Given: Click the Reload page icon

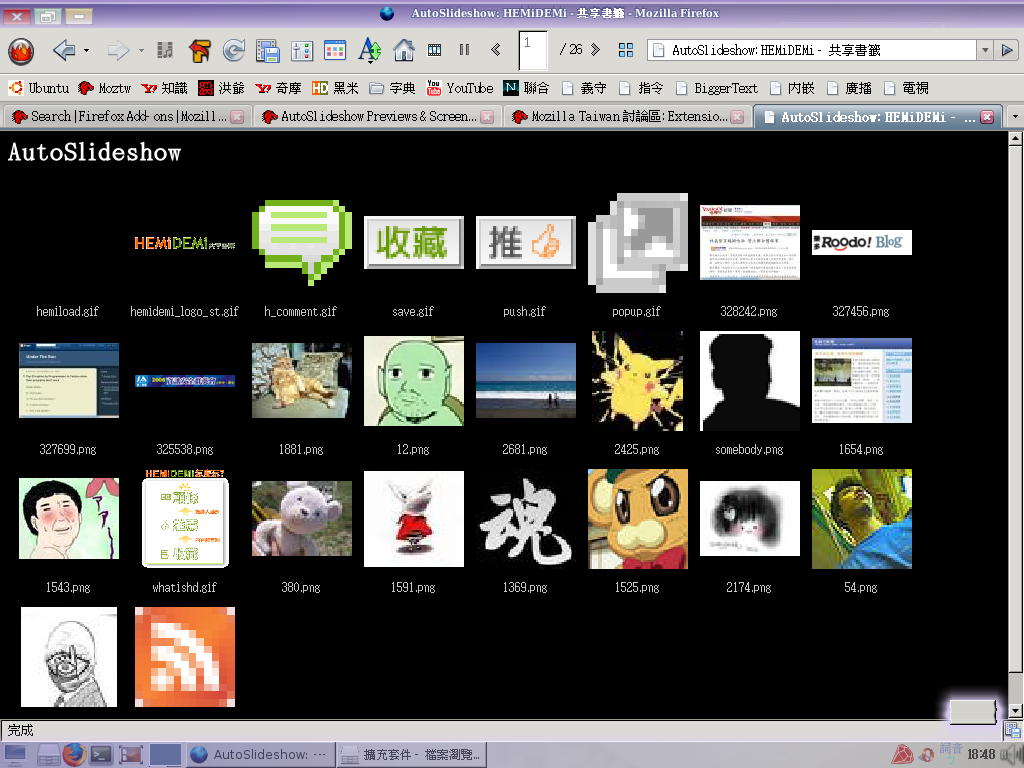Looking at the screenshot, I should 233,50.
